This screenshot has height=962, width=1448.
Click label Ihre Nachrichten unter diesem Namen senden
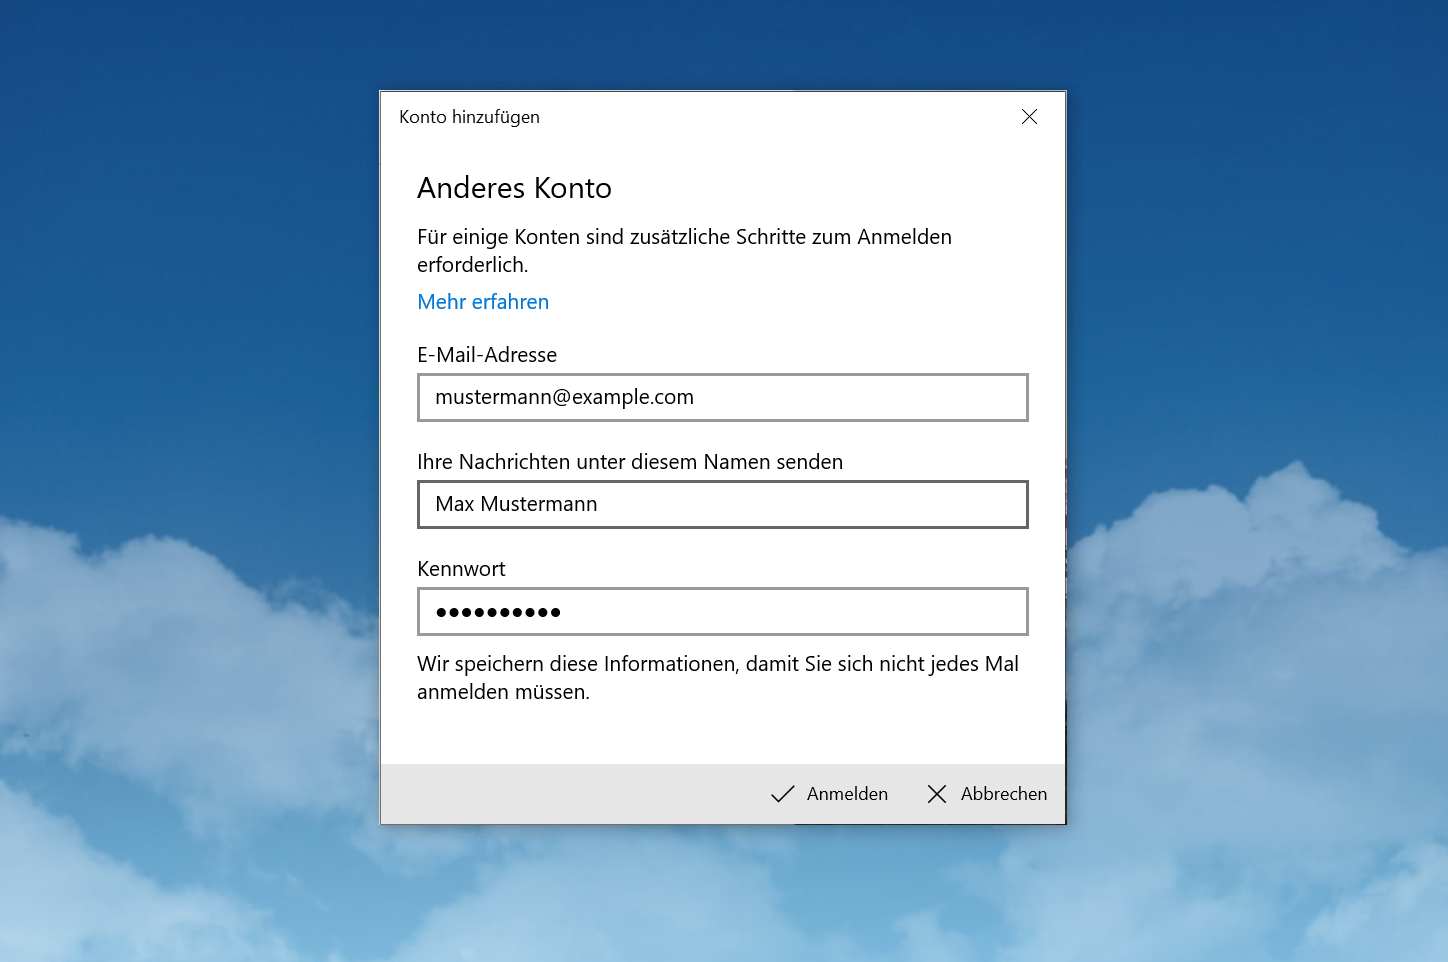(630, 462)
